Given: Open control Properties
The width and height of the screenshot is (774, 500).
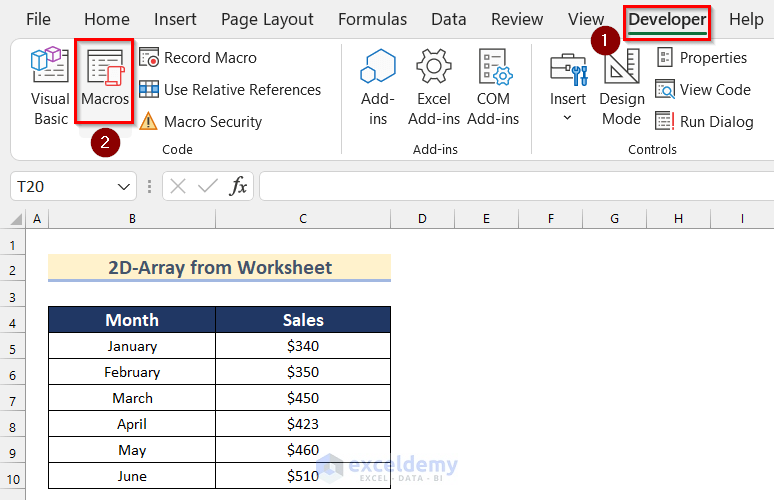Looking at the screenshot, I should tap(701, 58).
